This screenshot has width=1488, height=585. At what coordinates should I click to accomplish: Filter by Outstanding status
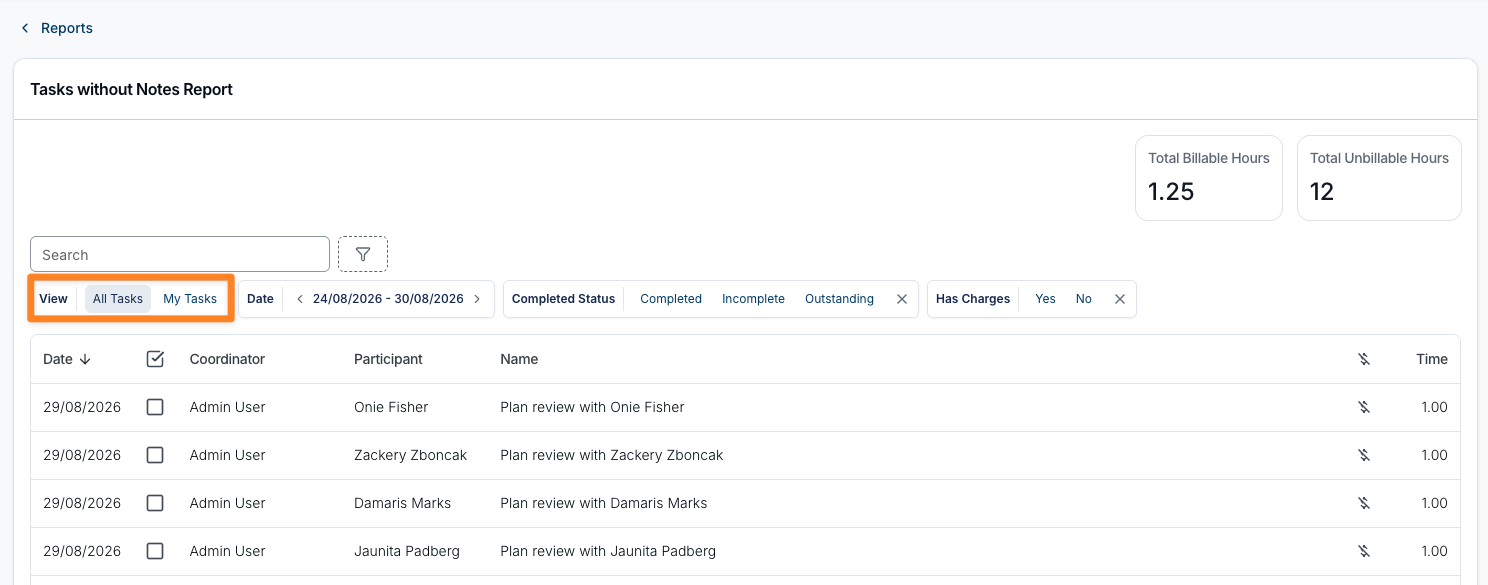click(839, 299)
